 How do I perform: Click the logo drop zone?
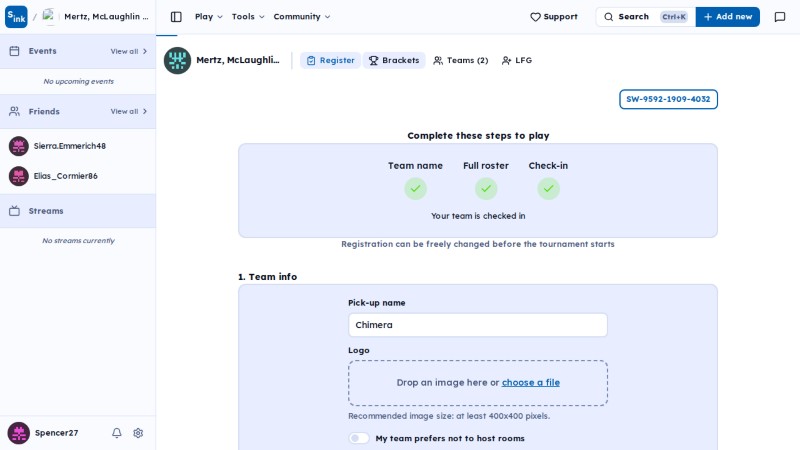pos(478,383)
